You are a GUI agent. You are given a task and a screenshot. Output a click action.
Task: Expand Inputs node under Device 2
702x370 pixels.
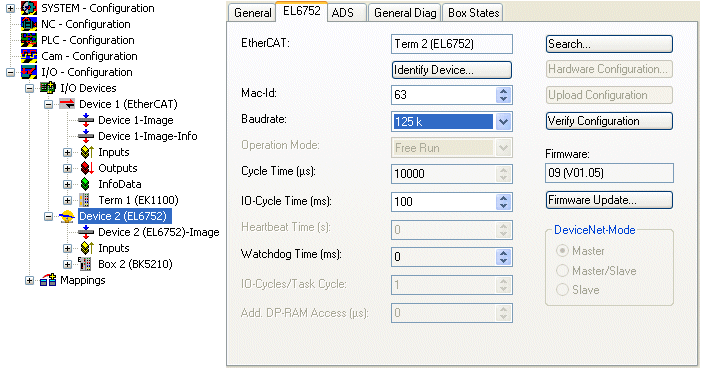point(67,248)
